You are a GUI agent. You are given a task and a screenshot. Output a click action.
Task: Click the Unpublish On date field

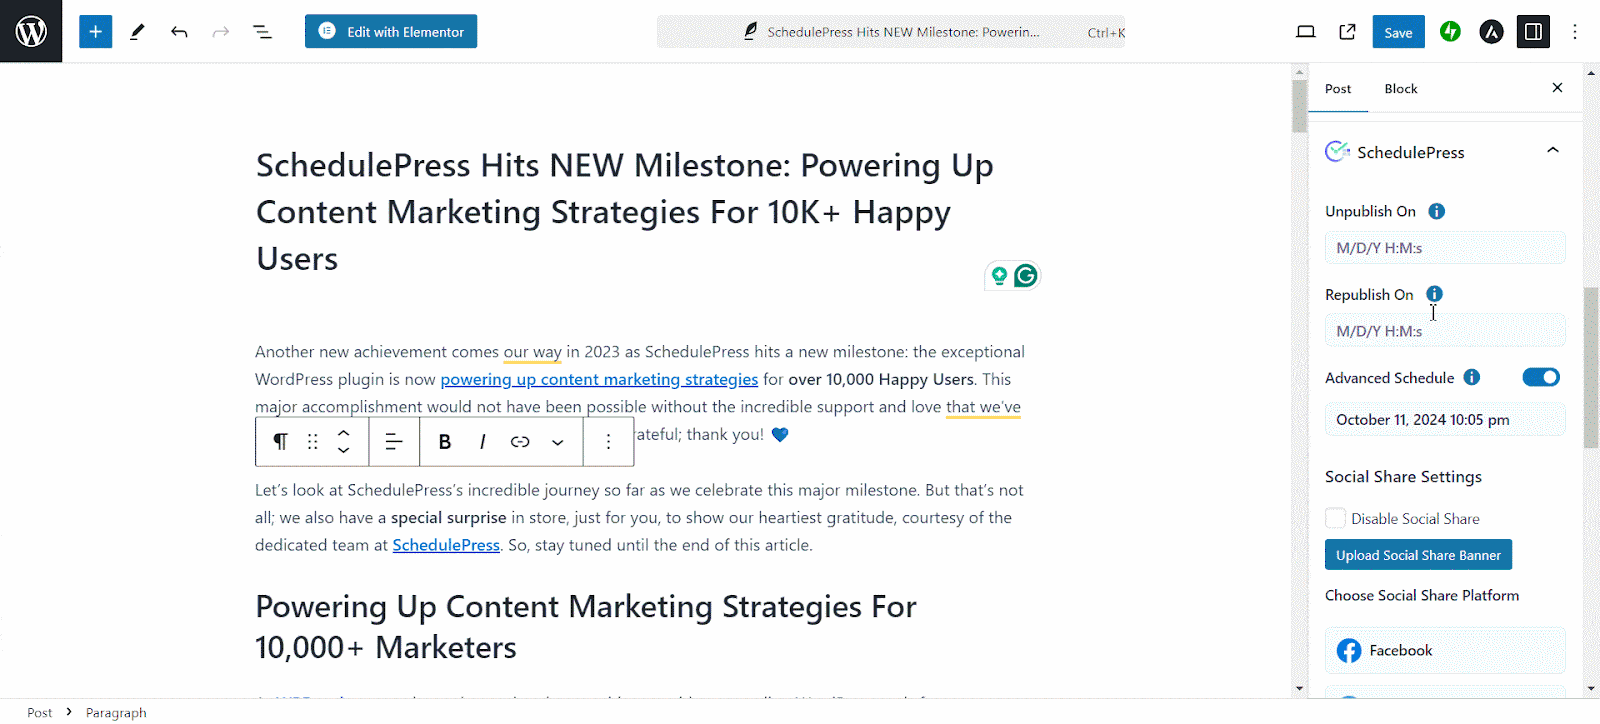tap(1445, 248)
